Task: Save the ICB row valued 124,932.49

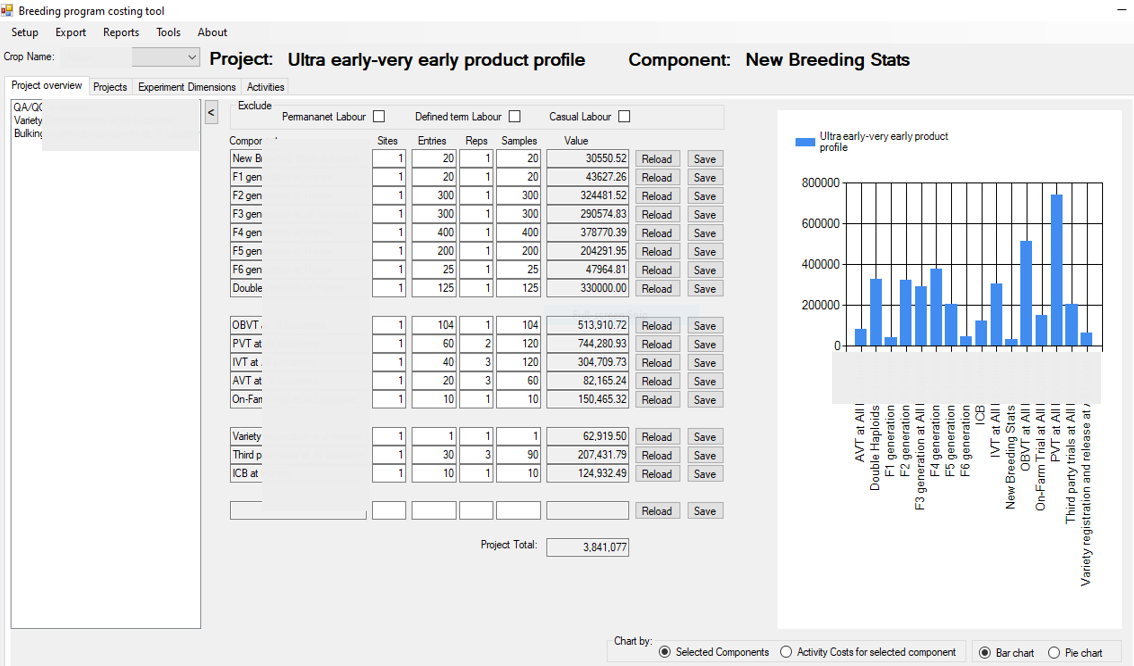Action: [705, 474]
